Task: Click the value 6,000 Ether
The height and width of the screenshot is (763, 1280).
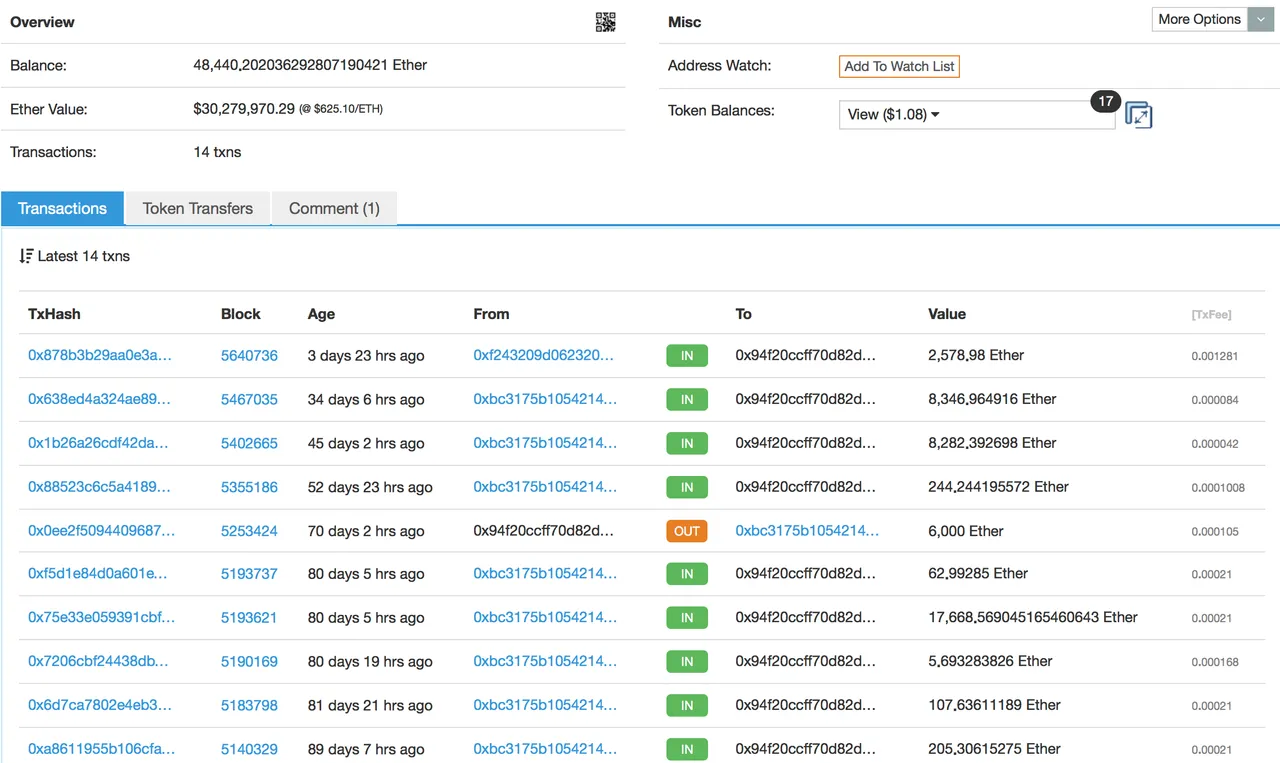Action: coord(966,531)
